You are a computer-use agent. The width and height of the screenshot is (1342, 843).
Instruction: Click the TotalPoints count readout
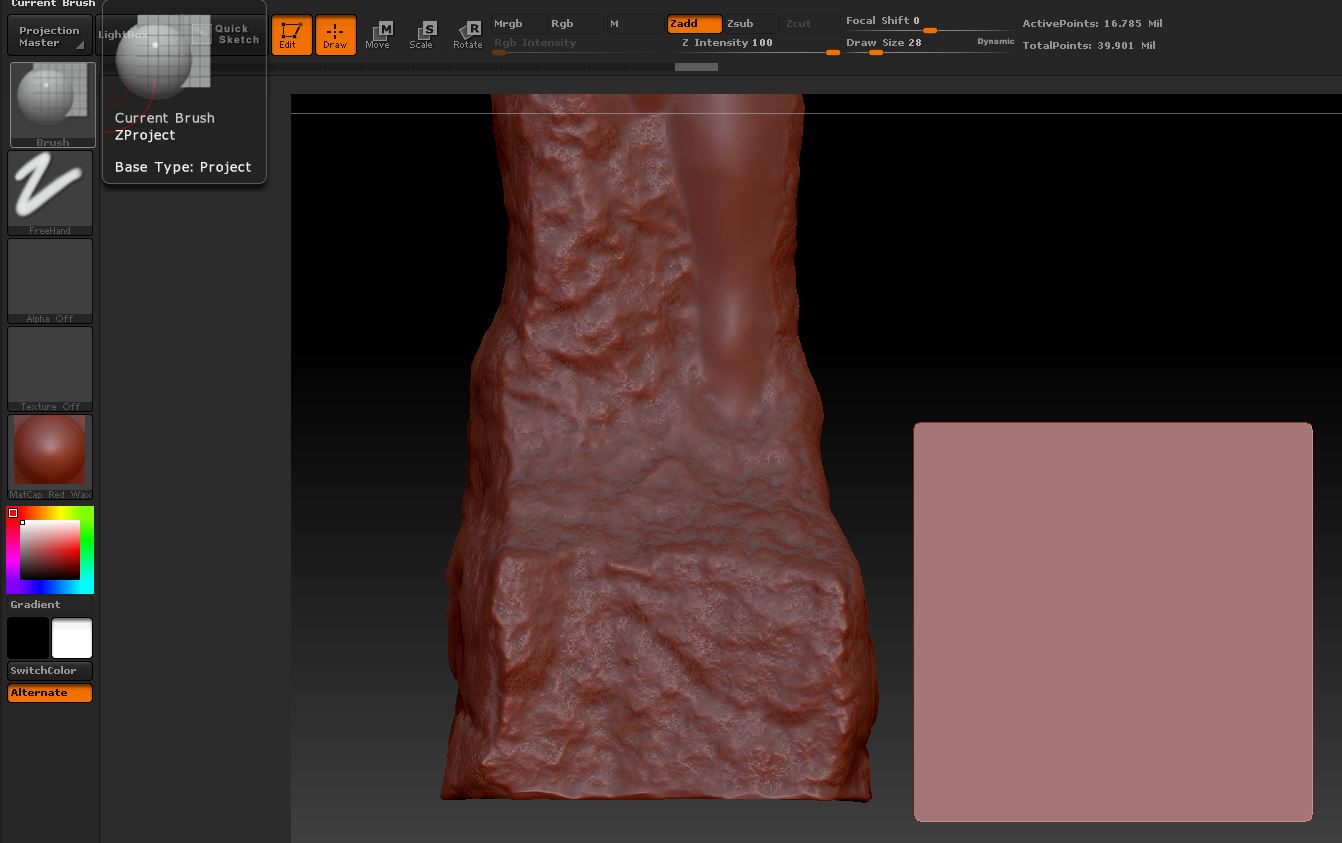[1089, 46]
